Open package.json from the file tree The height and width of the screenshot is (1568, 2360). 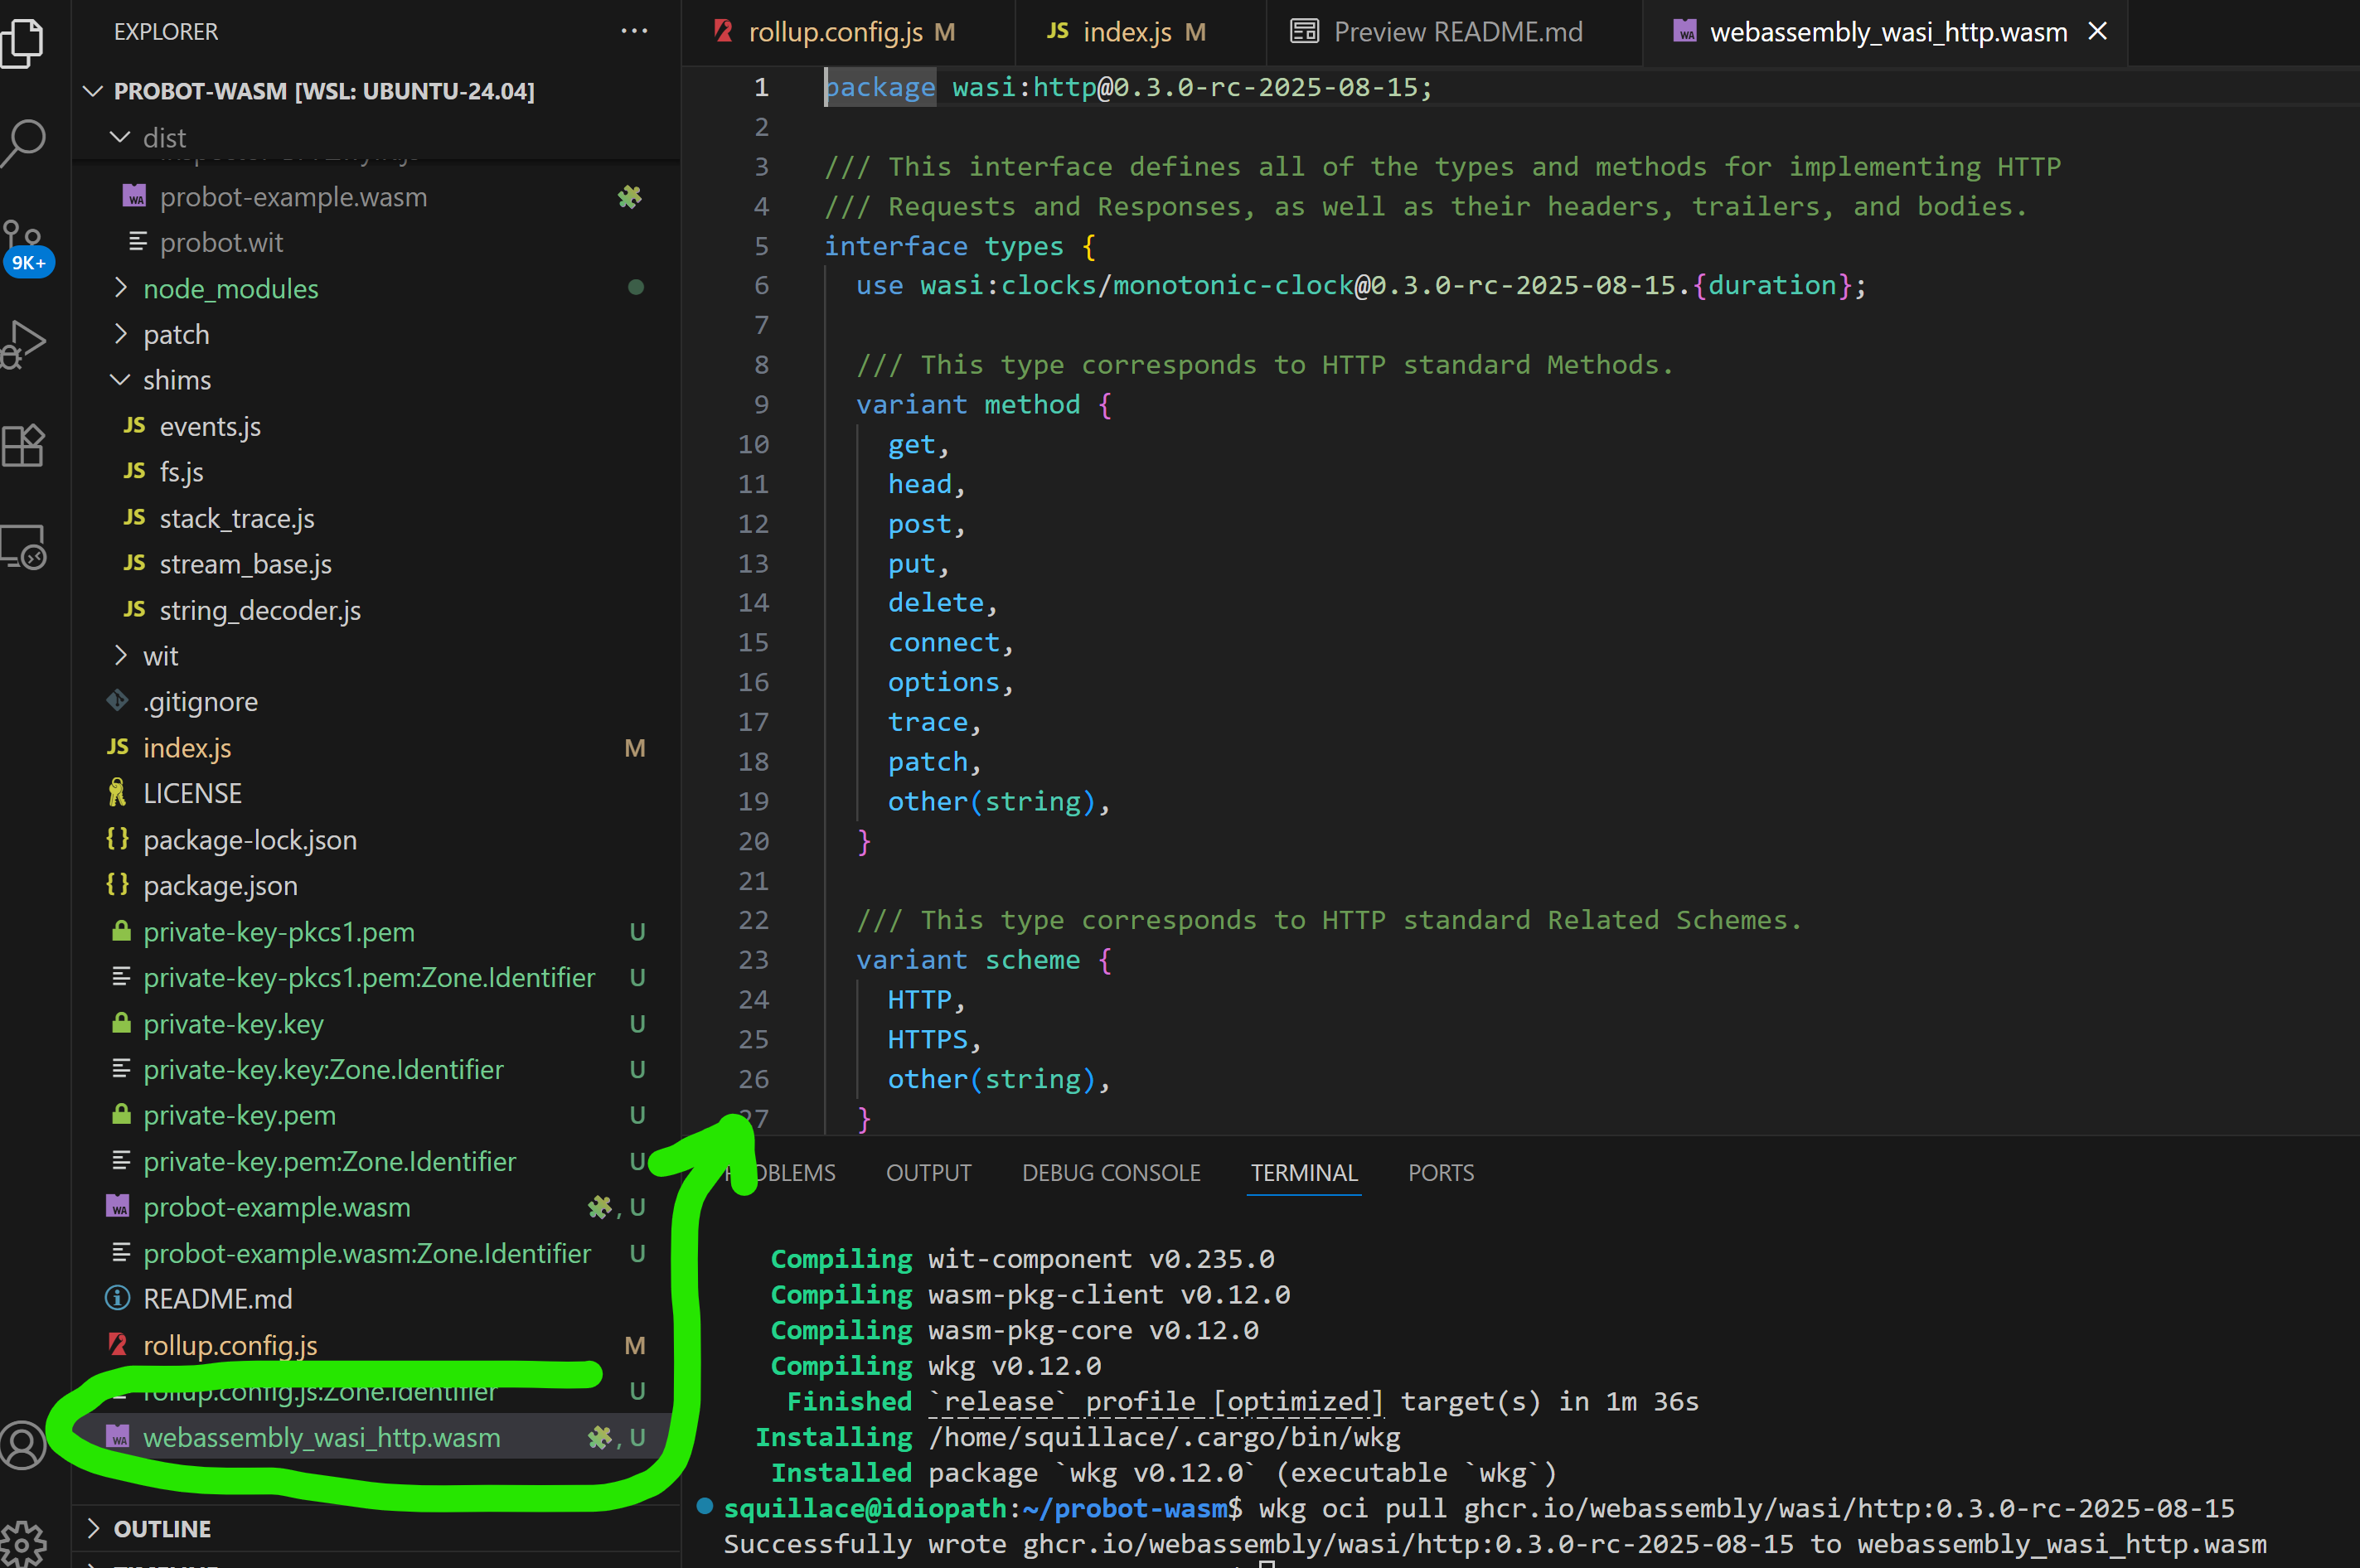coord(220,886)
